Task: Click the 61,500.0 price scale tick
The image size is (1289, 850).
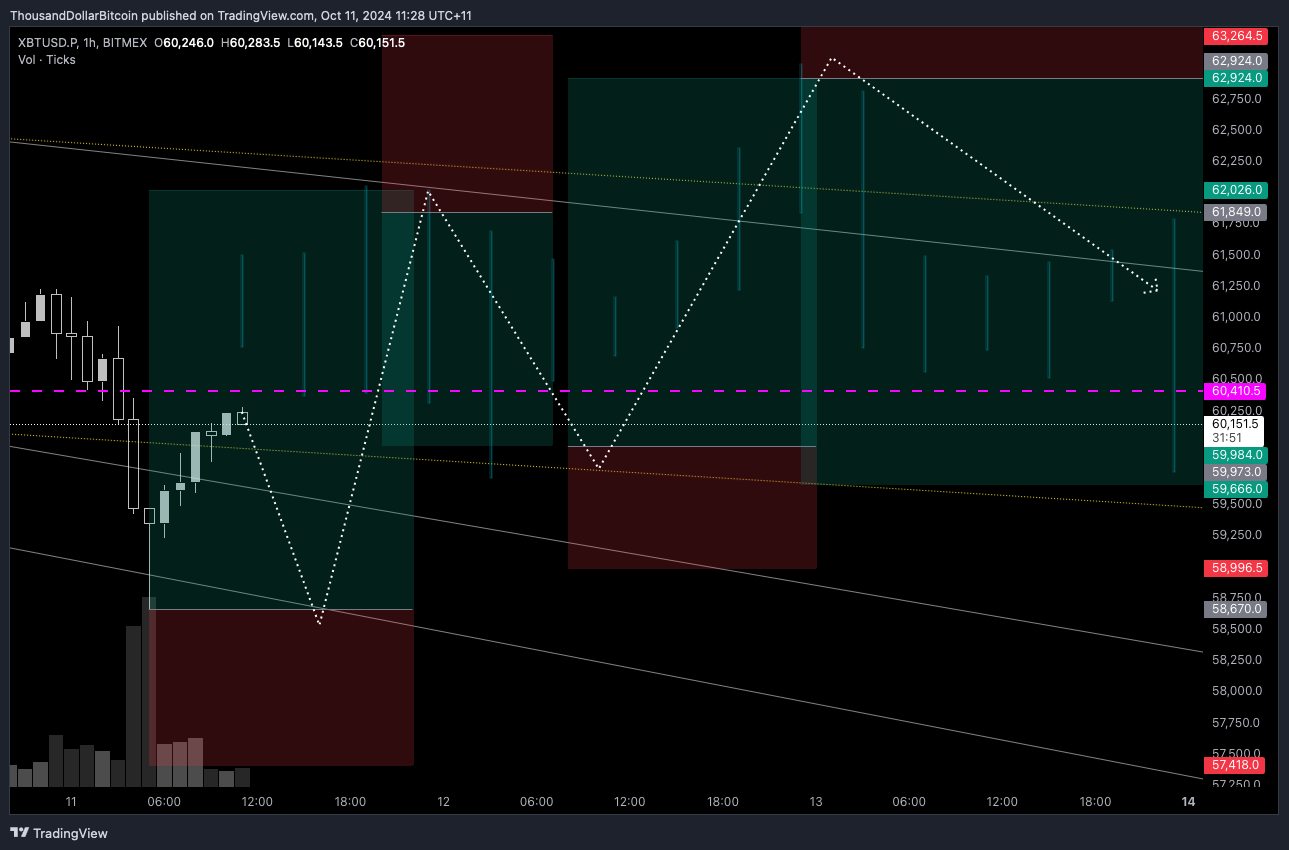Action: [x=1237, y=255]
